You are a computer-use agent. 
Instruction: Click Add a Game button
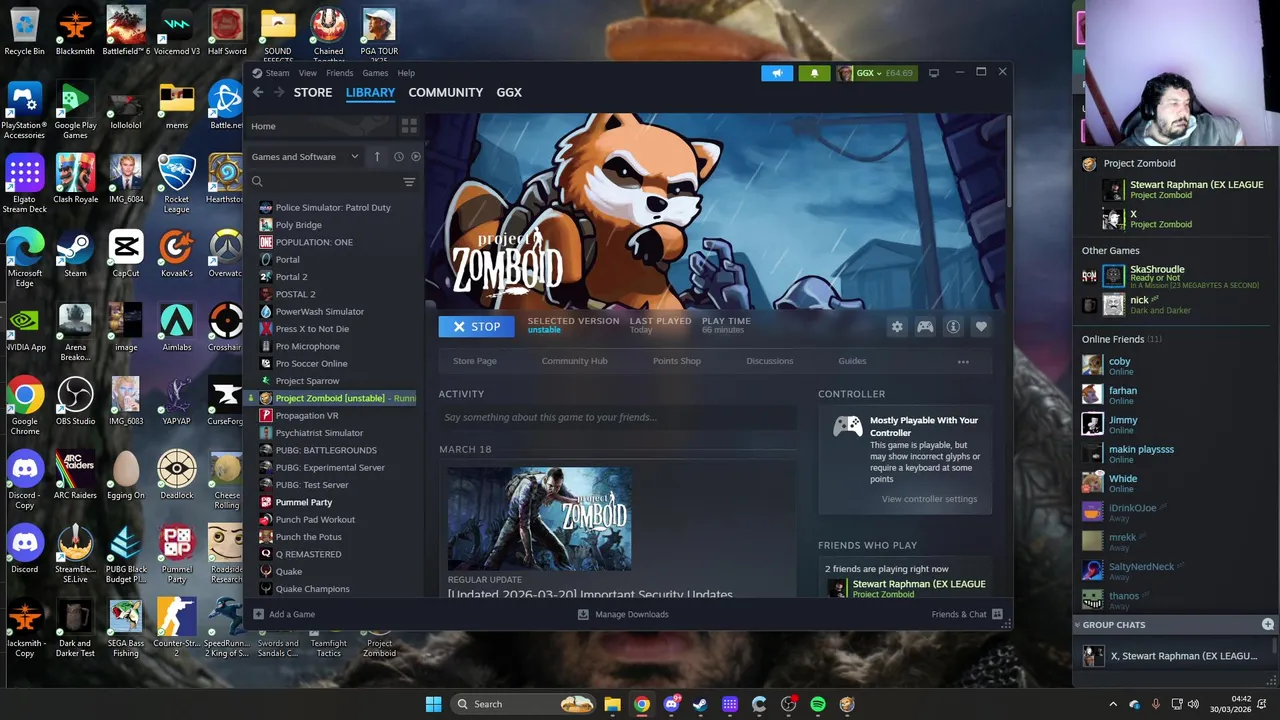(x=284, y=614)
